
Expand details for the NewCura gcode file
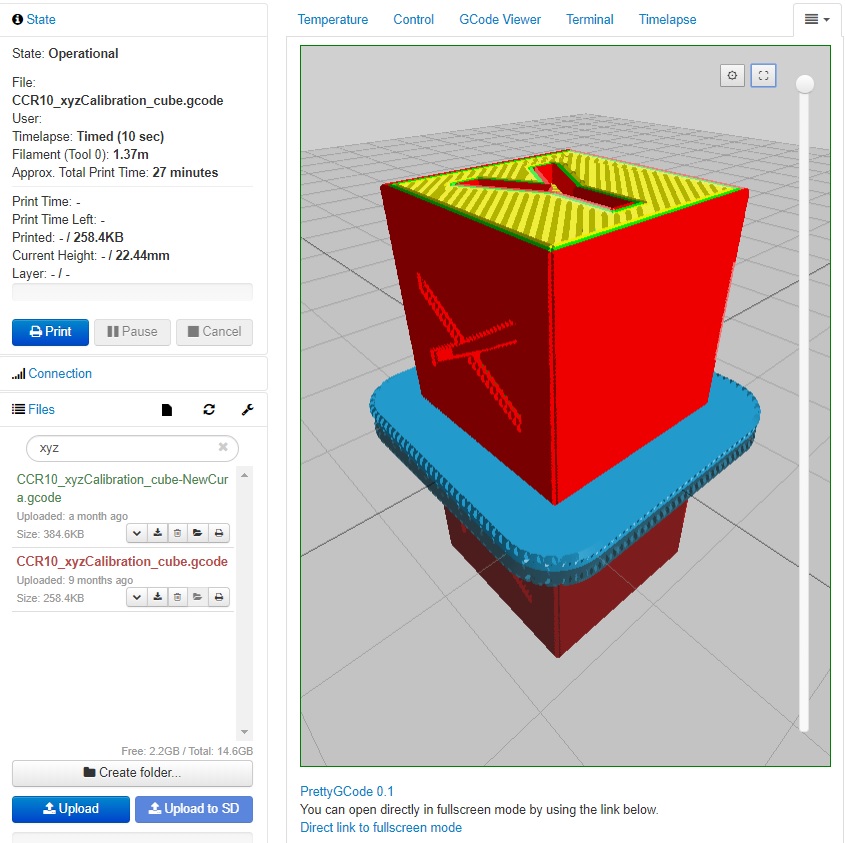(136, 533)
